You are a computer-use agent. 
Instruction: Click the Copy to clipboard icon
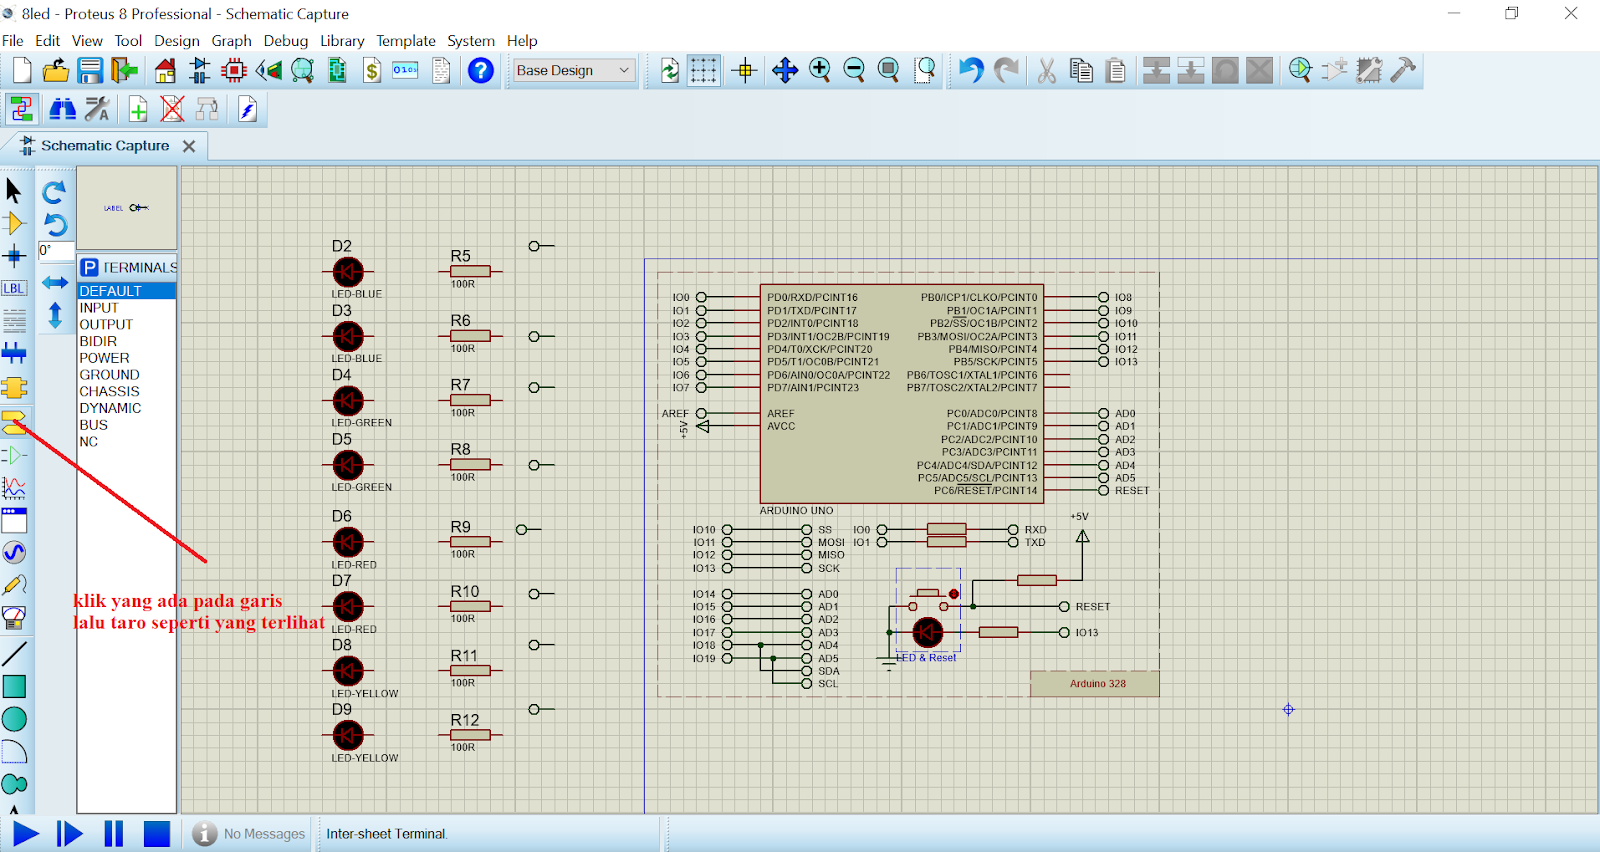click(x=1081, y=70)
